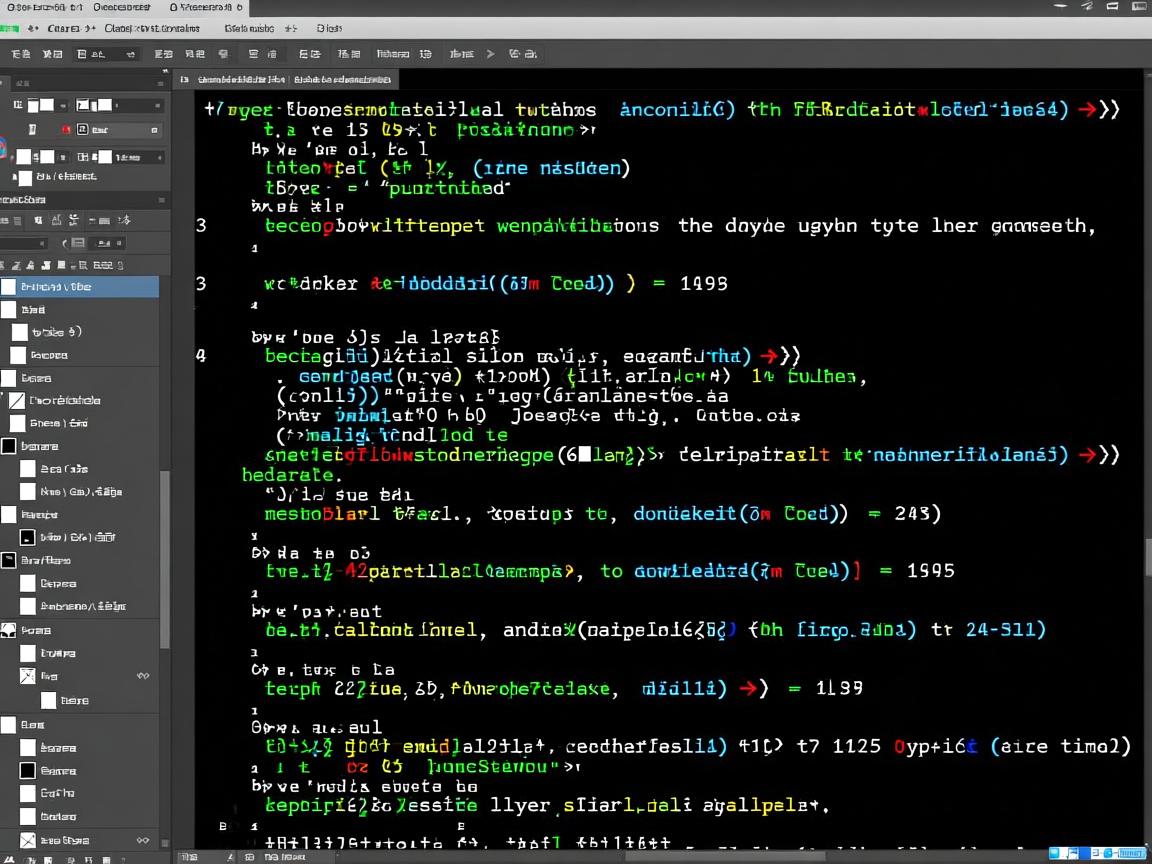The height and width of the screenshot is (864, 1152).
Task: Tick the checkbox on the highlighted blue row
Action: coord(9,286)
